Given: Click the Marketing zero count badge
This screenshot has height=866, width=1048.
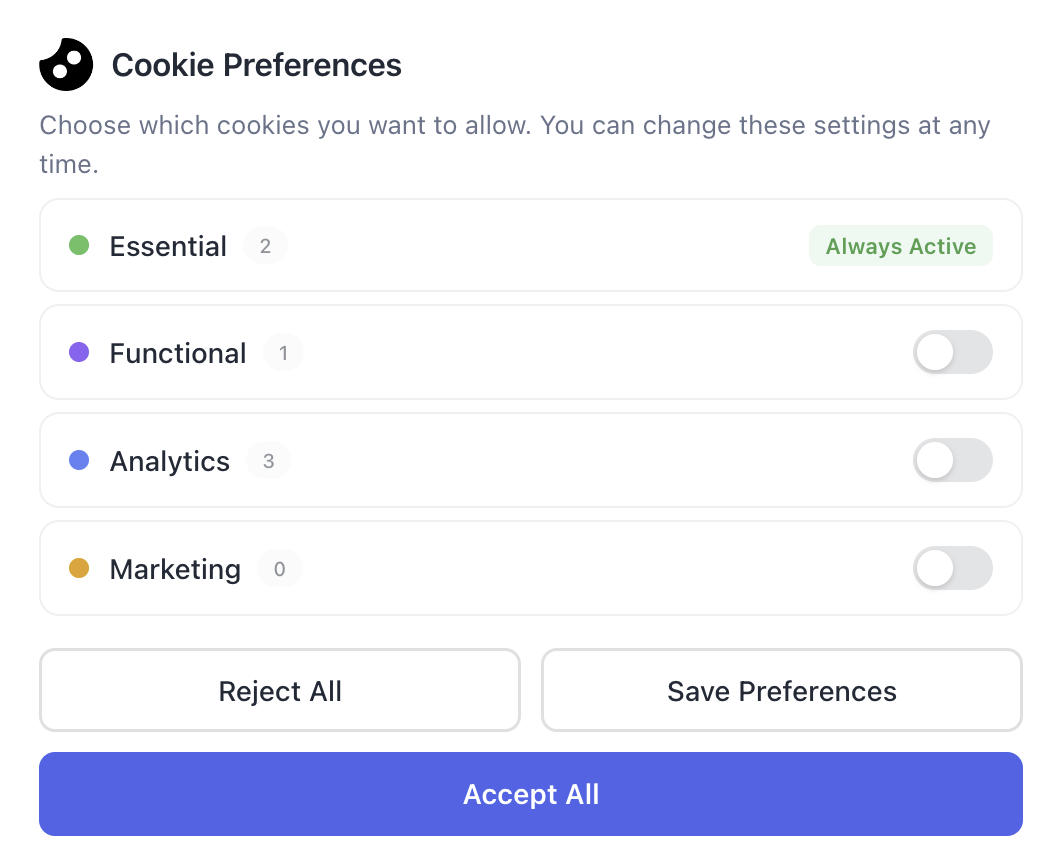Looking at the screenshot, I should (x=280, y=568).
